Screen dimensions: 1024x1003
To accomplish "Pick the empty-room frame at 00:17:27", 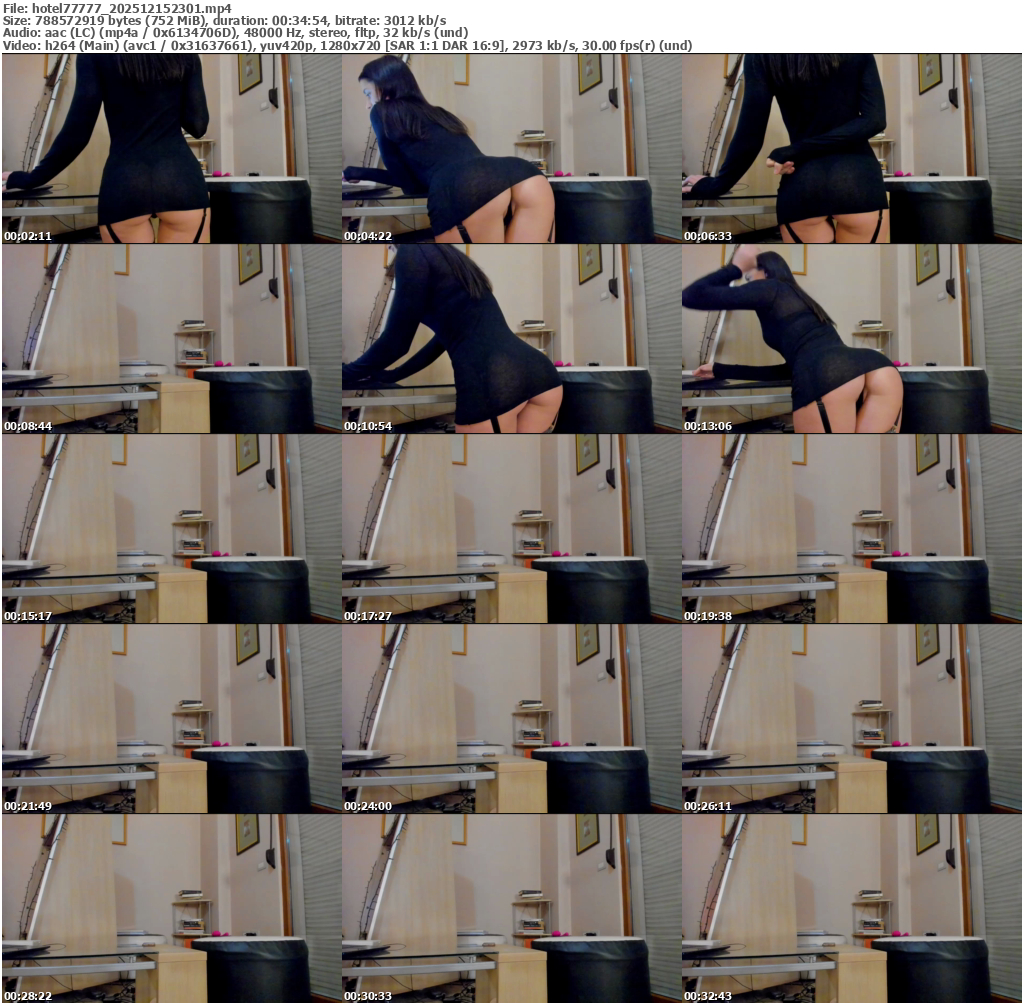I will [511, 528].
